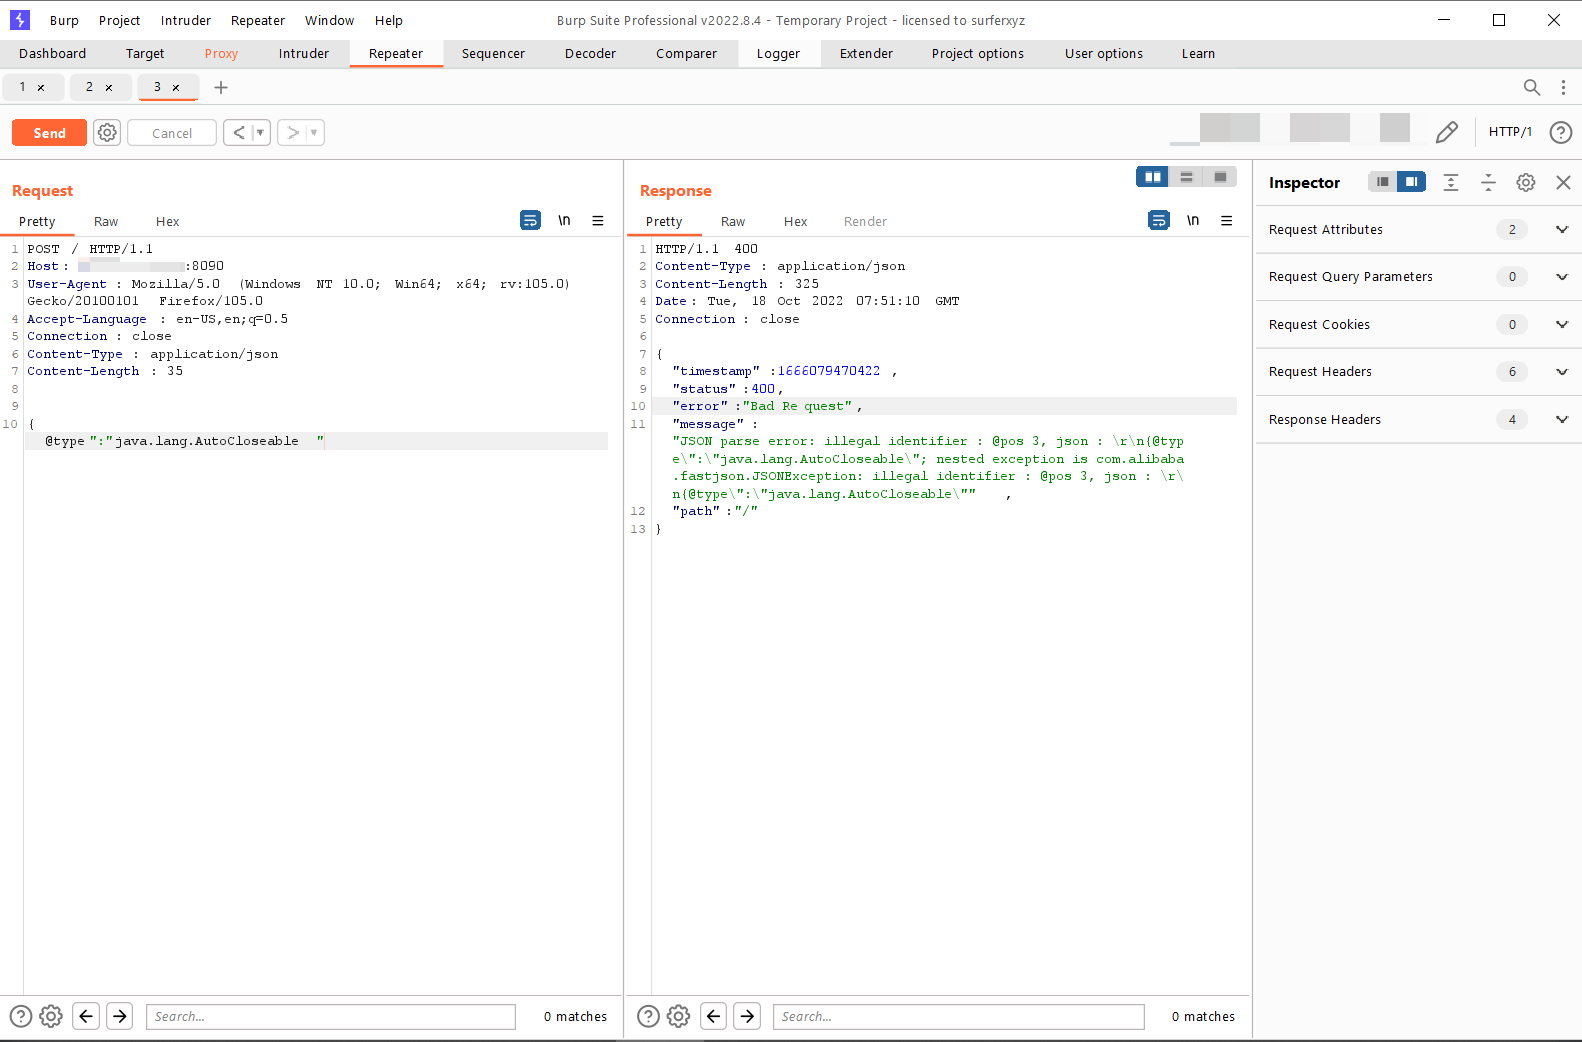Open the Intruder main tab

304,54
